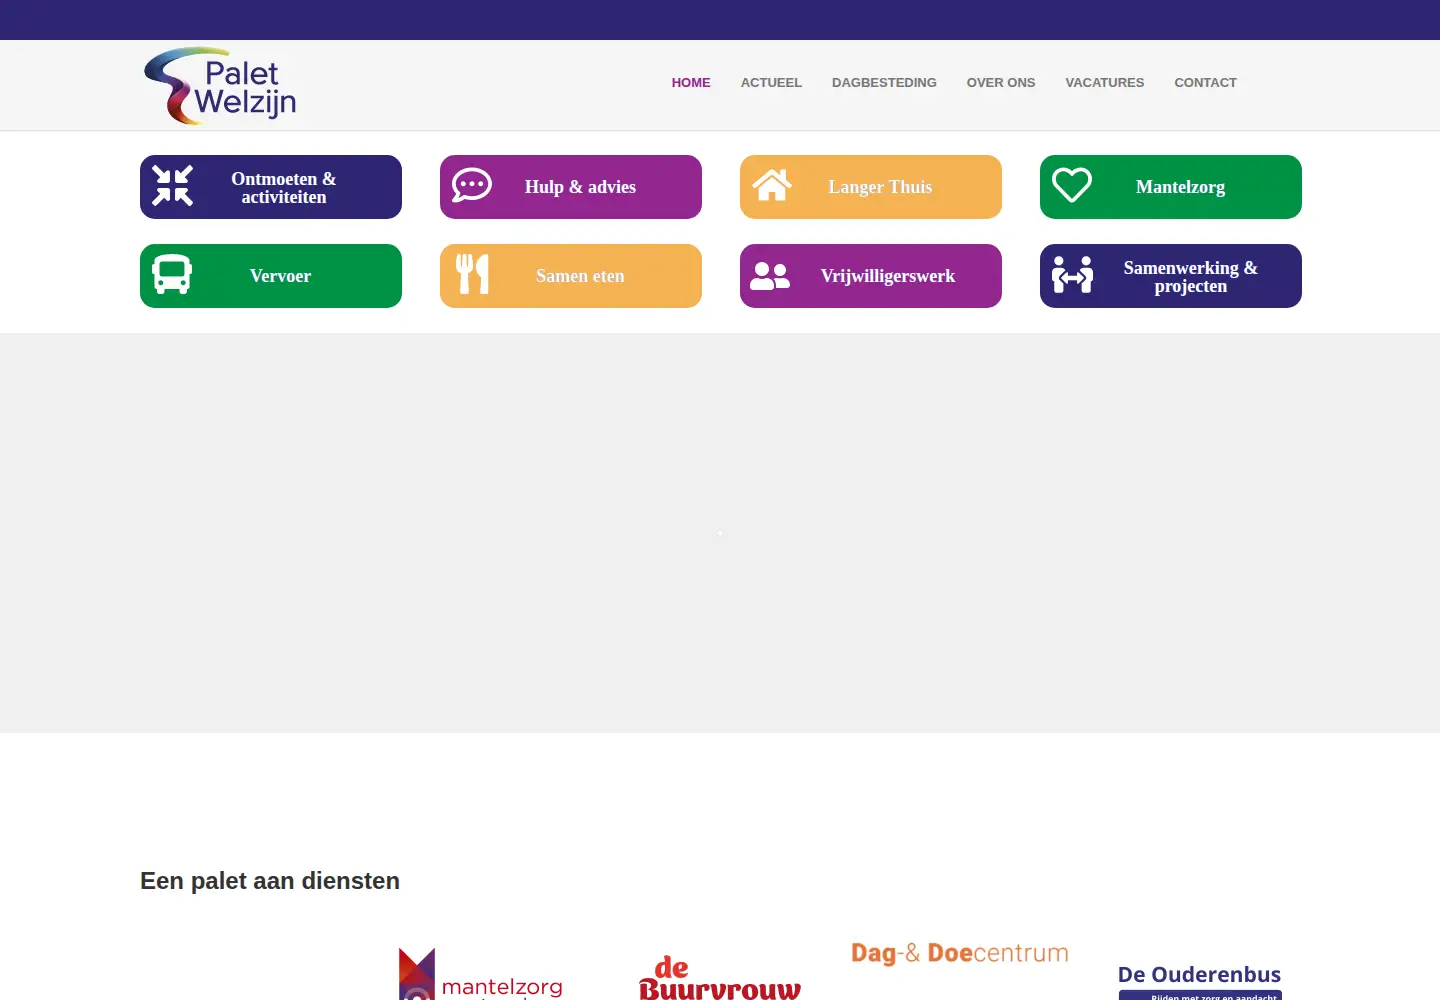This screenshot has height=1000, width=1440.
Task: Open the HOME menu item
Action: click(691, 83)
